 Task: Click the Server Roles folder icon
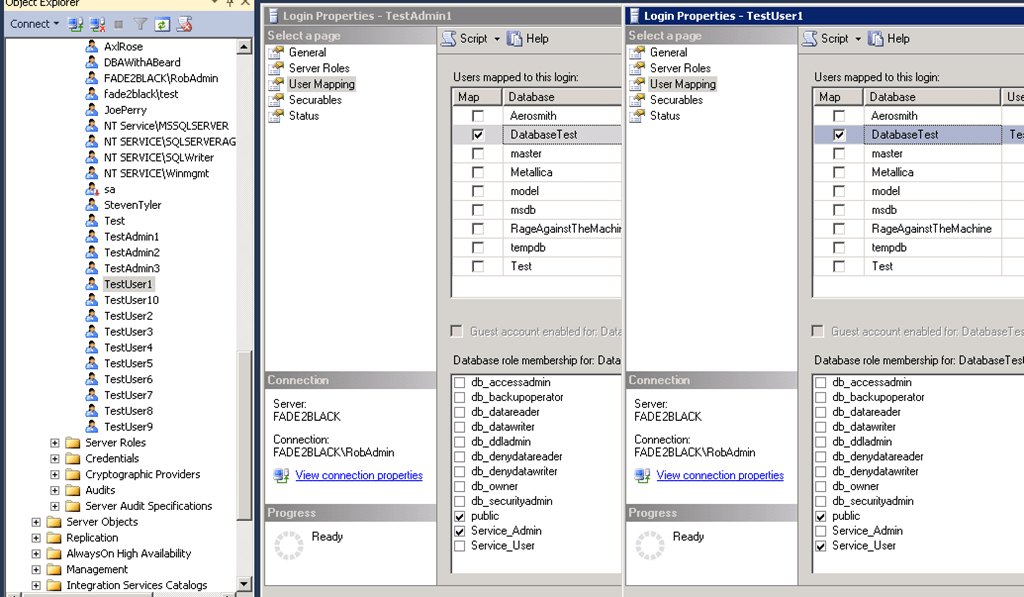73,443
